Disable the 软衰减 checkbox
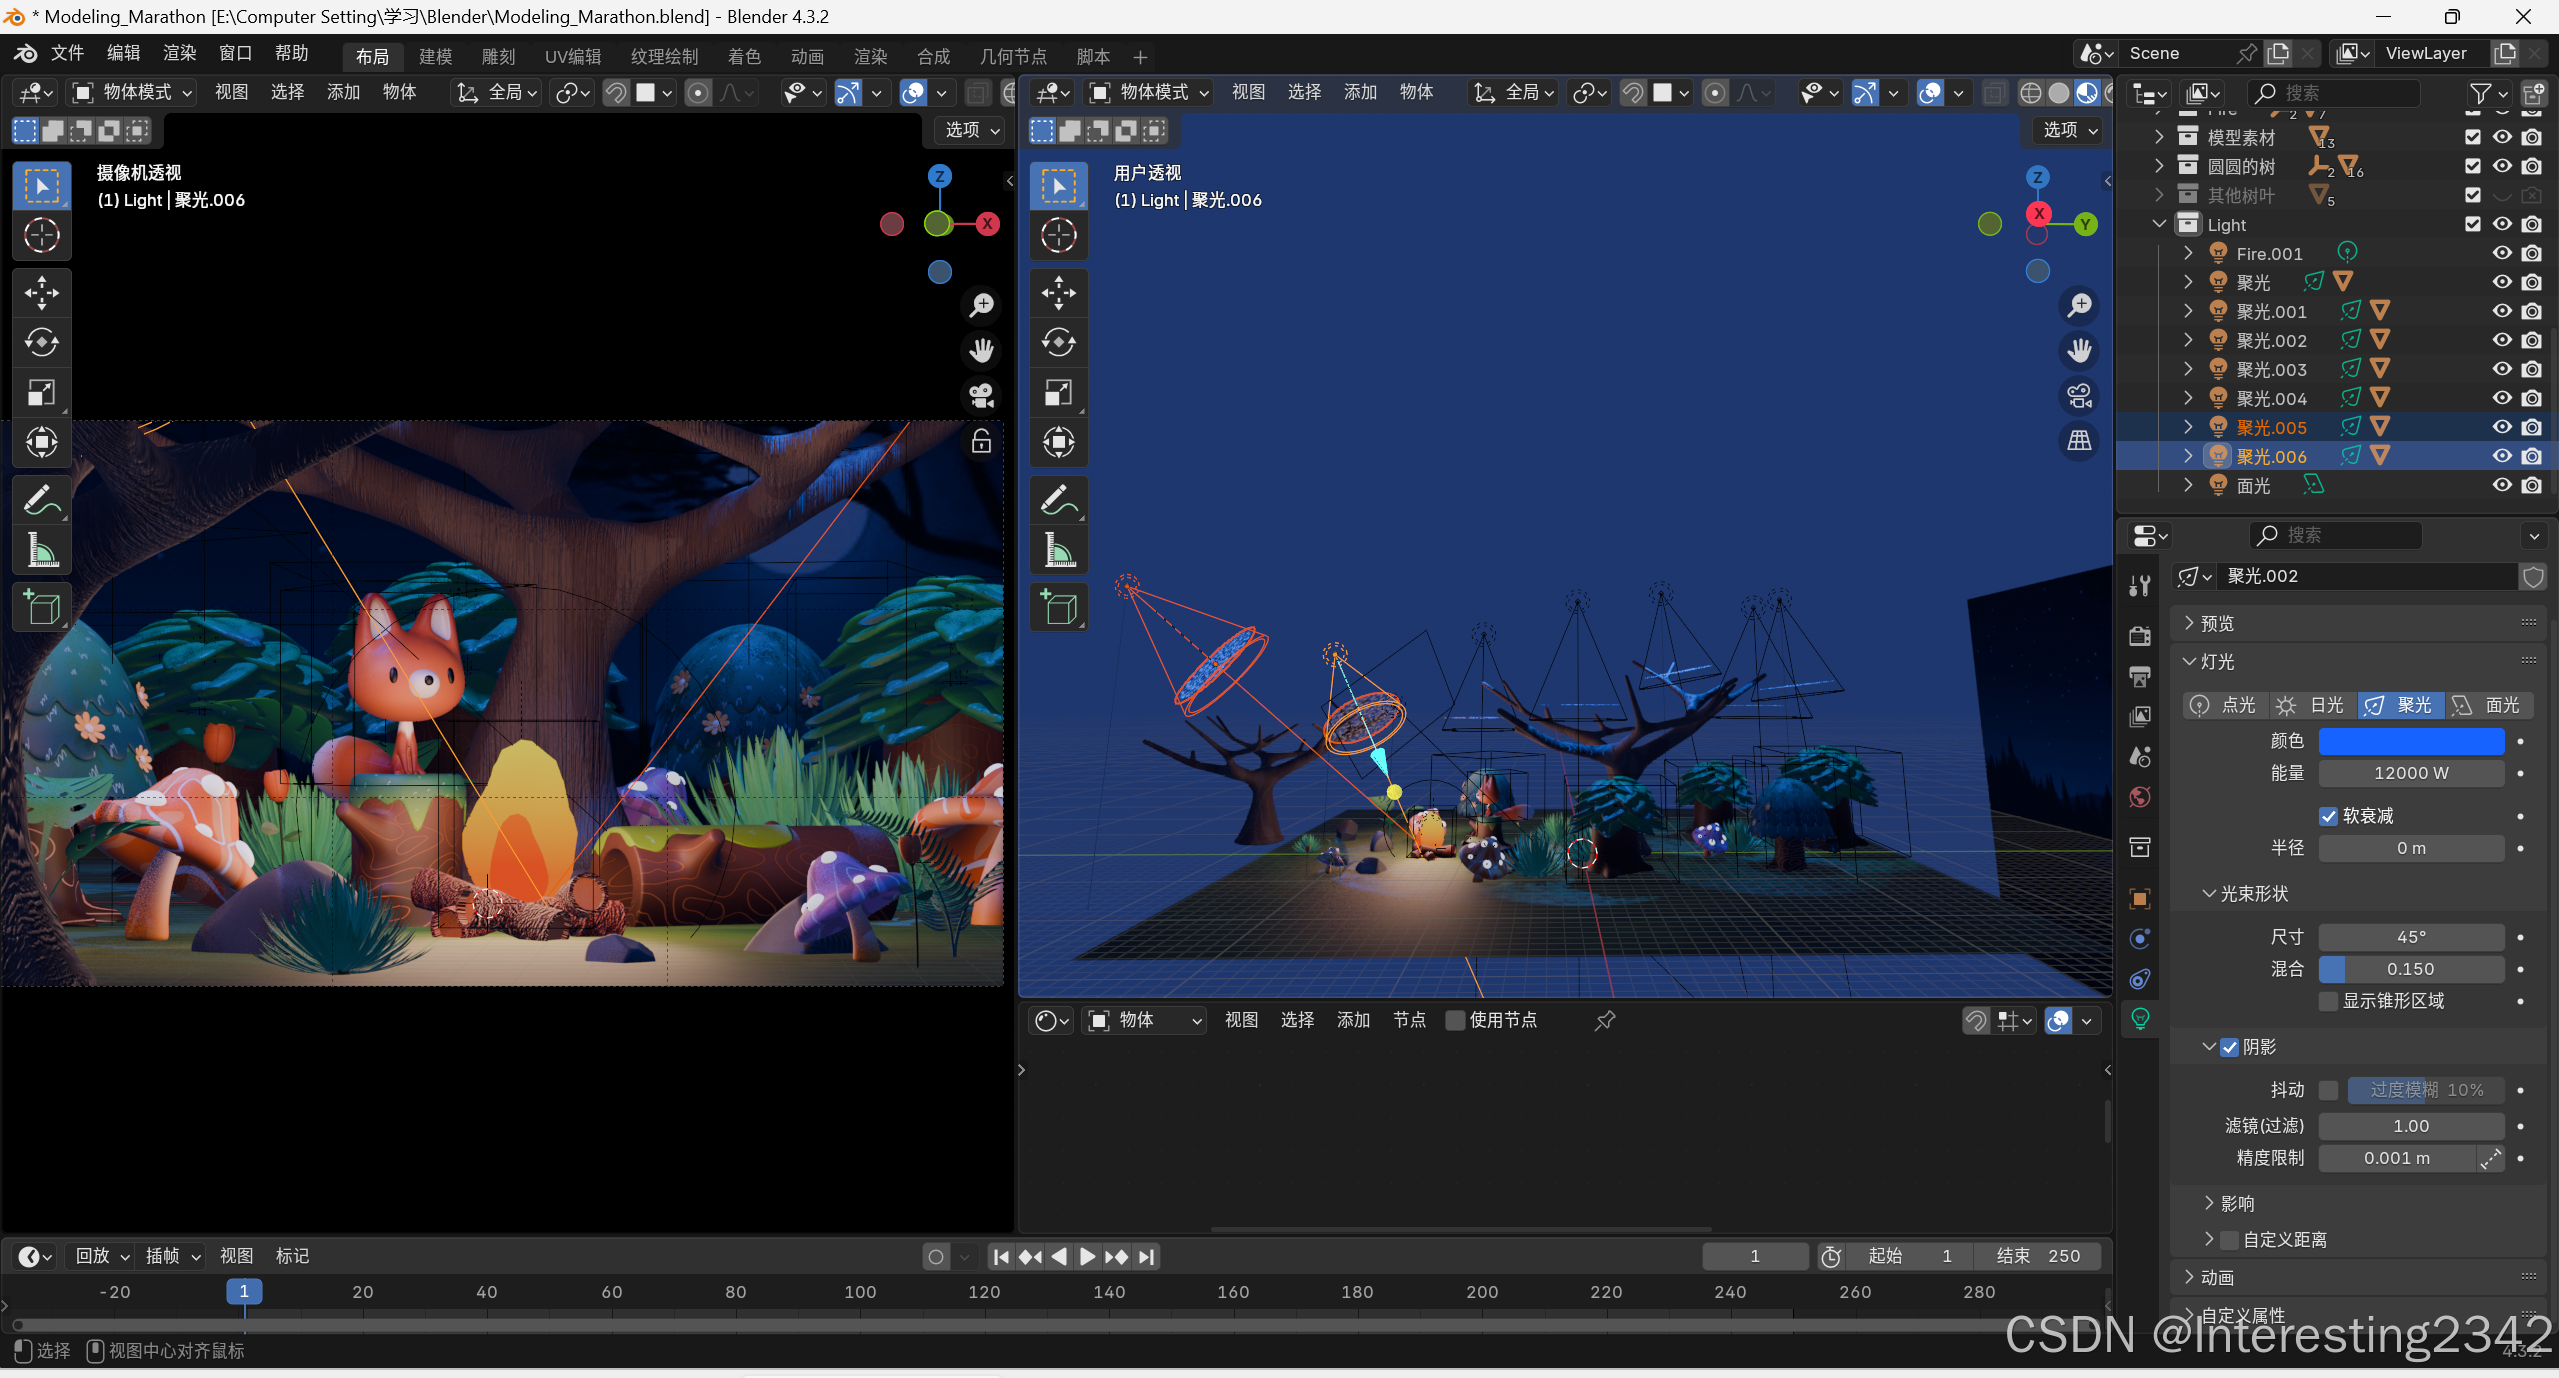Screen dimensions: 2559x1378 pyautogui.click(x=2329, y=816)
